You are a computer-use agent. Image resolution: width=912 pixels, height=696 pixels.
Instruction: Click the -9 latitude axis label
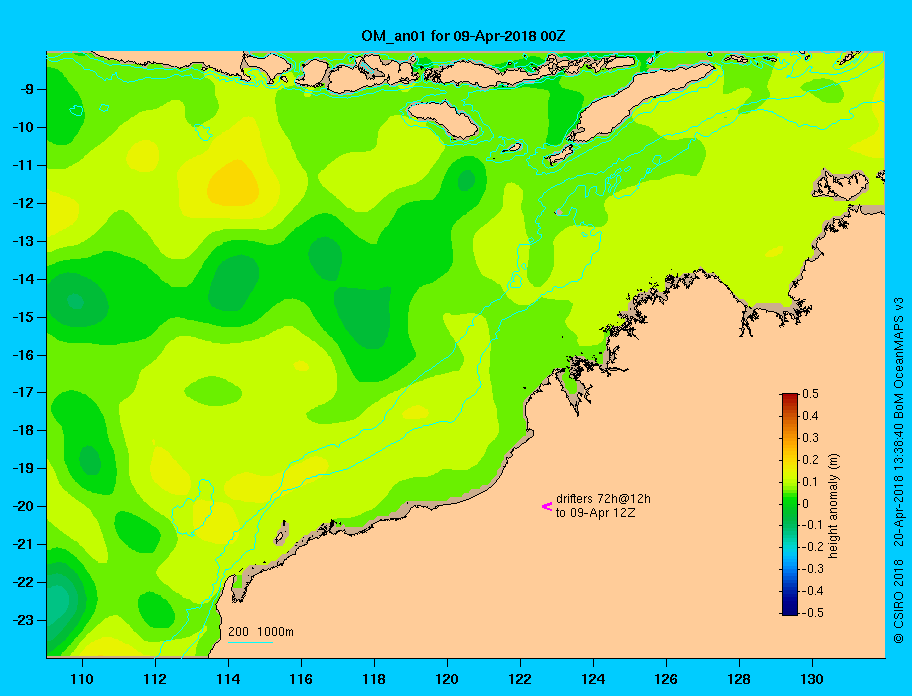click(26, 90)
